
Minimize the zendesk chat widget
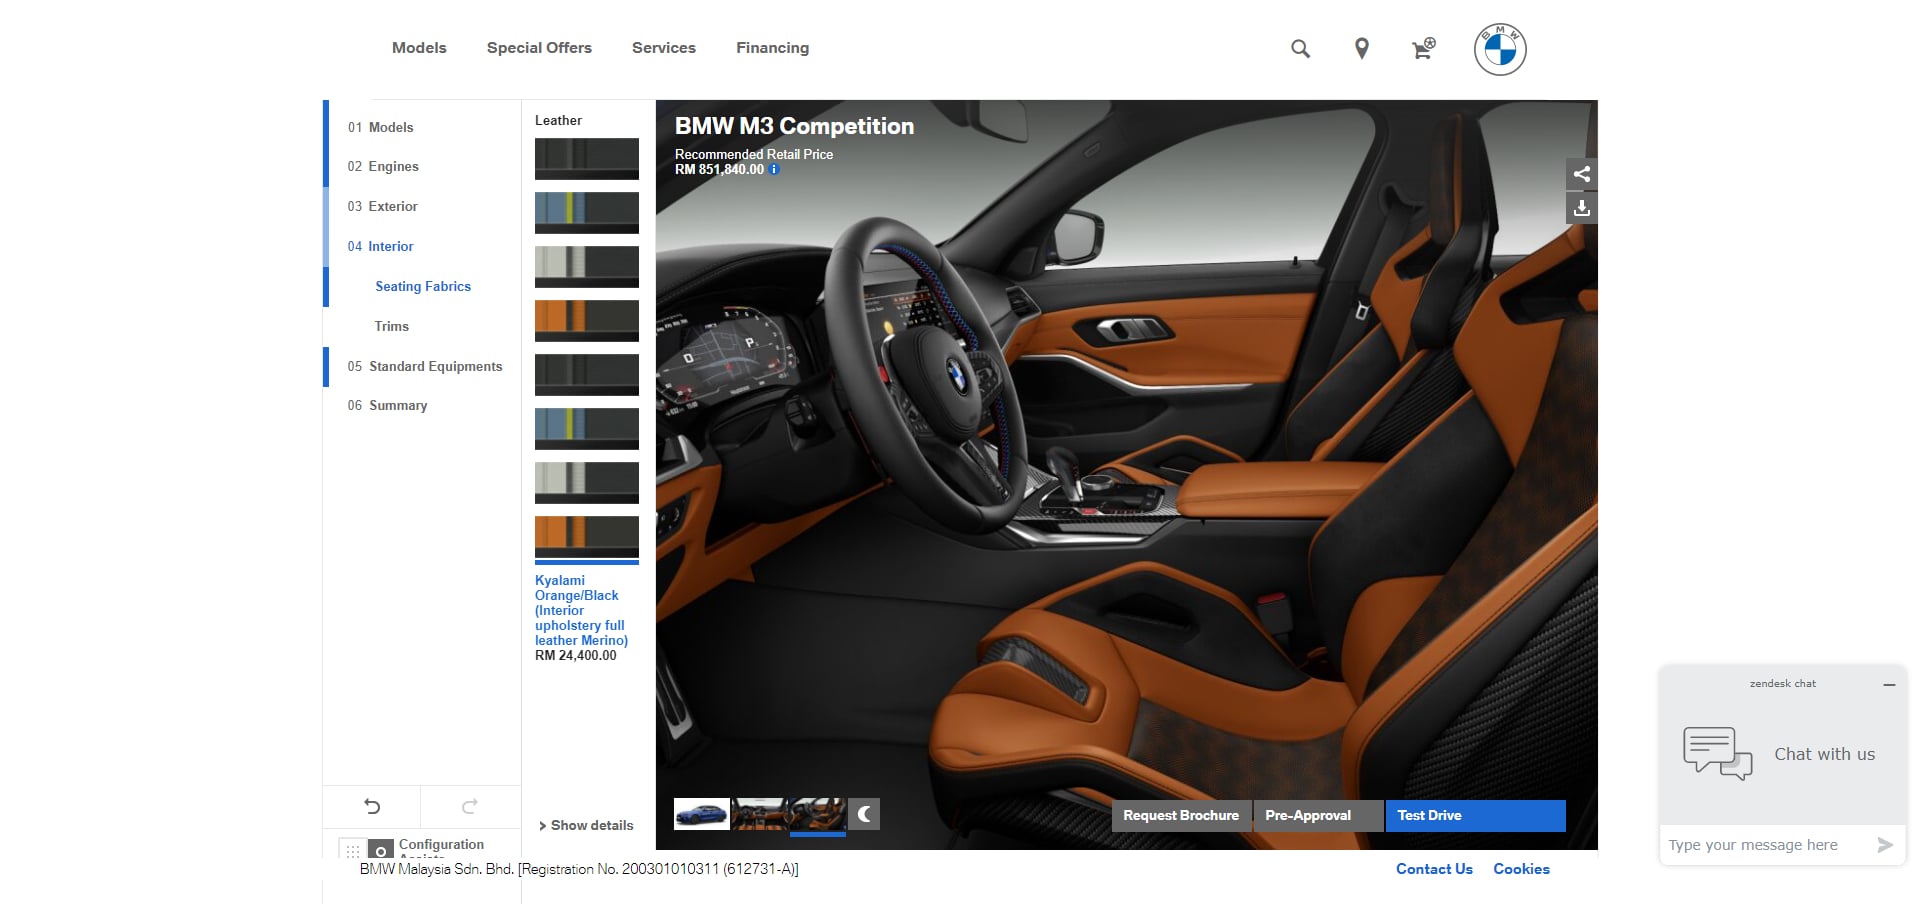(1888, 685)
